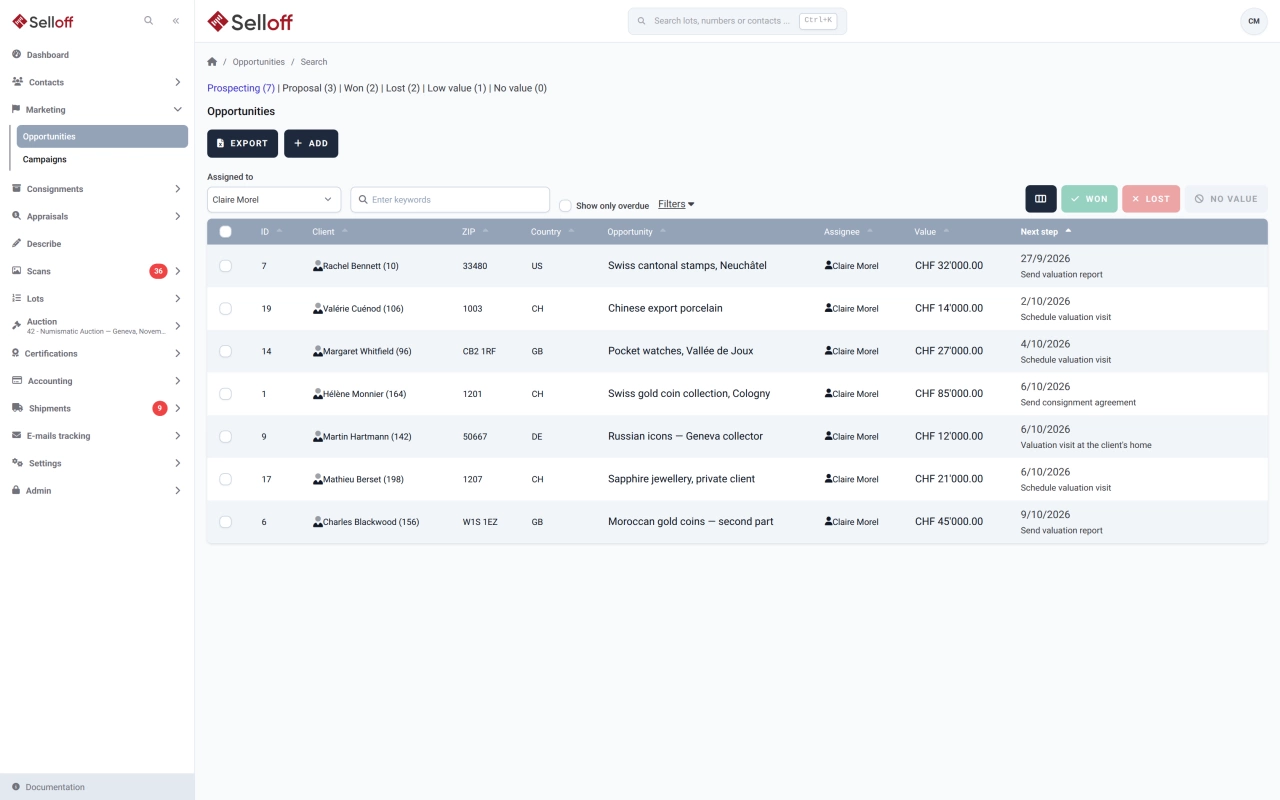
Task: Collapse the Marketing section chevron
Action: 178,109
